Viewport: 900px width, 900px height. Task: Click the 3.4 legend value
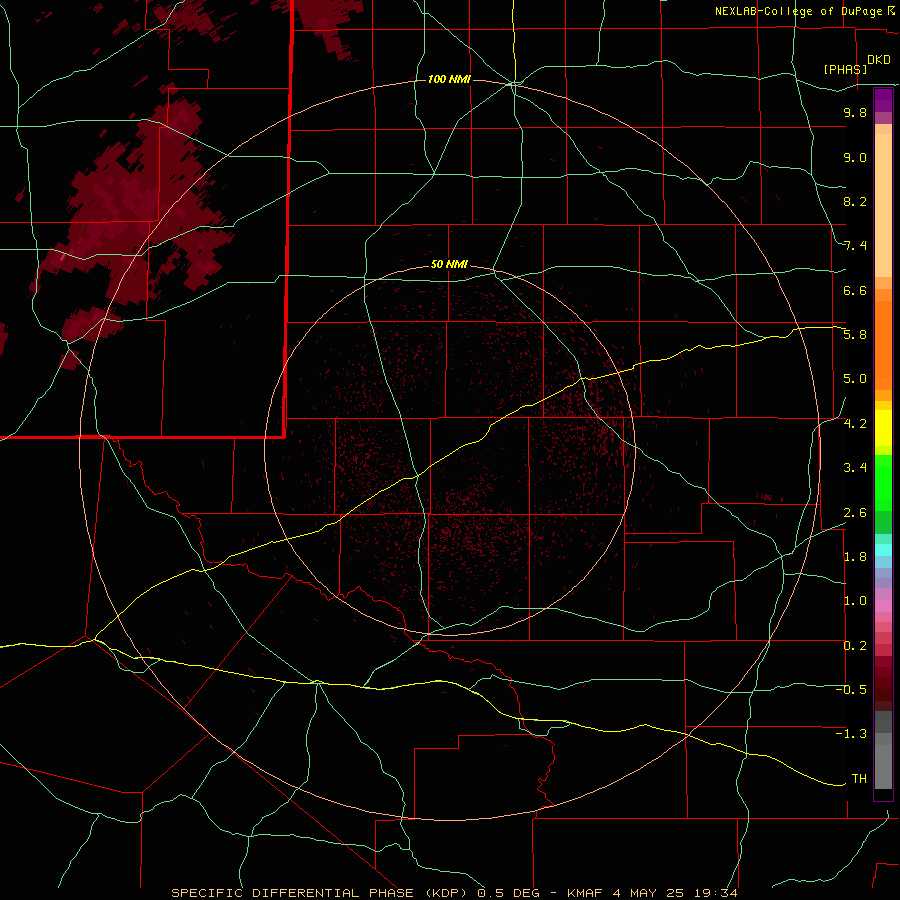855,468
